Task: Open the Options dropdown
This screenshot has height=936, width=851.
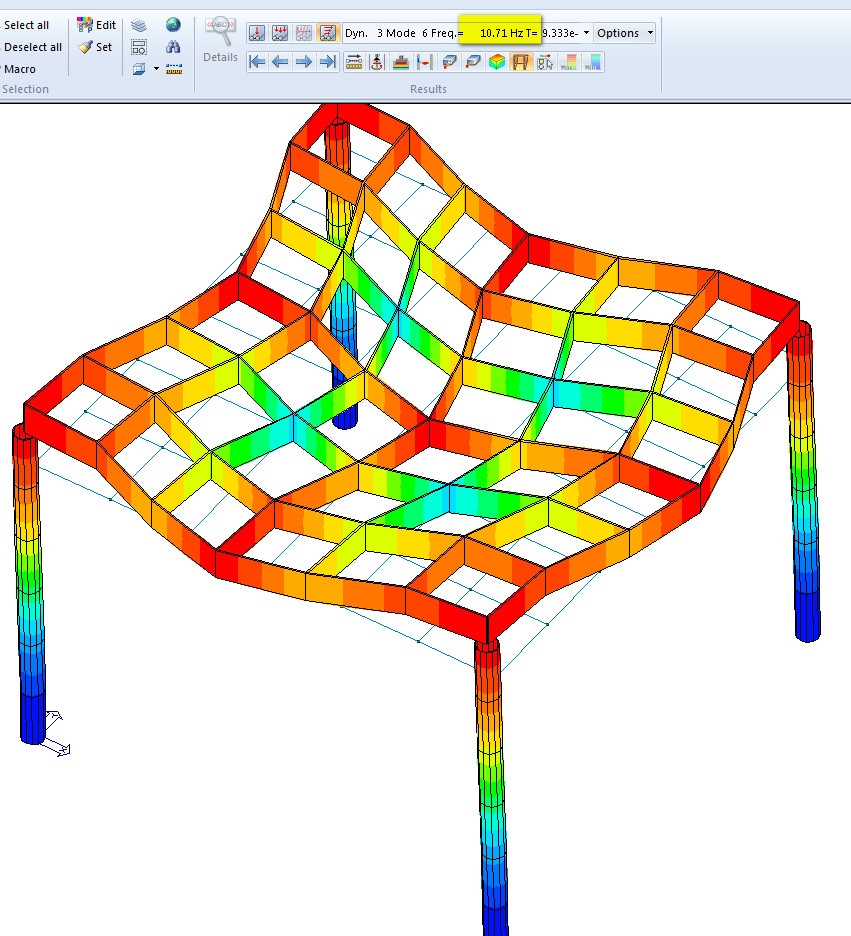Action: coord(624,33)
